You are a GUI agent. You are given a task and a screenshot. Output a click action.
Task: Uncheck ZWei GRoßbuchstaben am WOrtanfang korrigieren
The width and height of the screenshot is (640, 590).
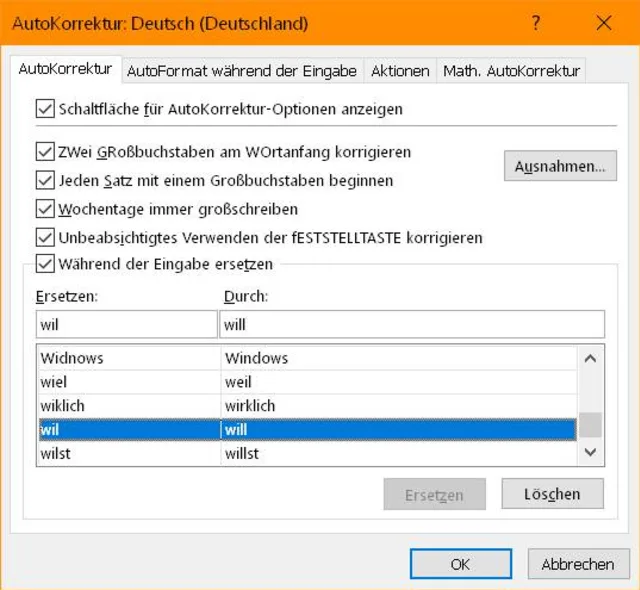[45, 153]
